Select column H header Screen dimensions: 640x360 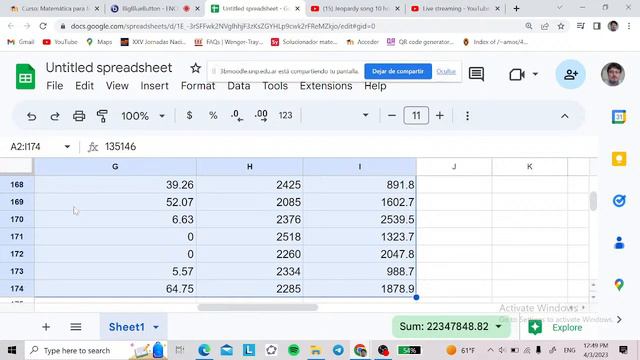pos(249,167)
